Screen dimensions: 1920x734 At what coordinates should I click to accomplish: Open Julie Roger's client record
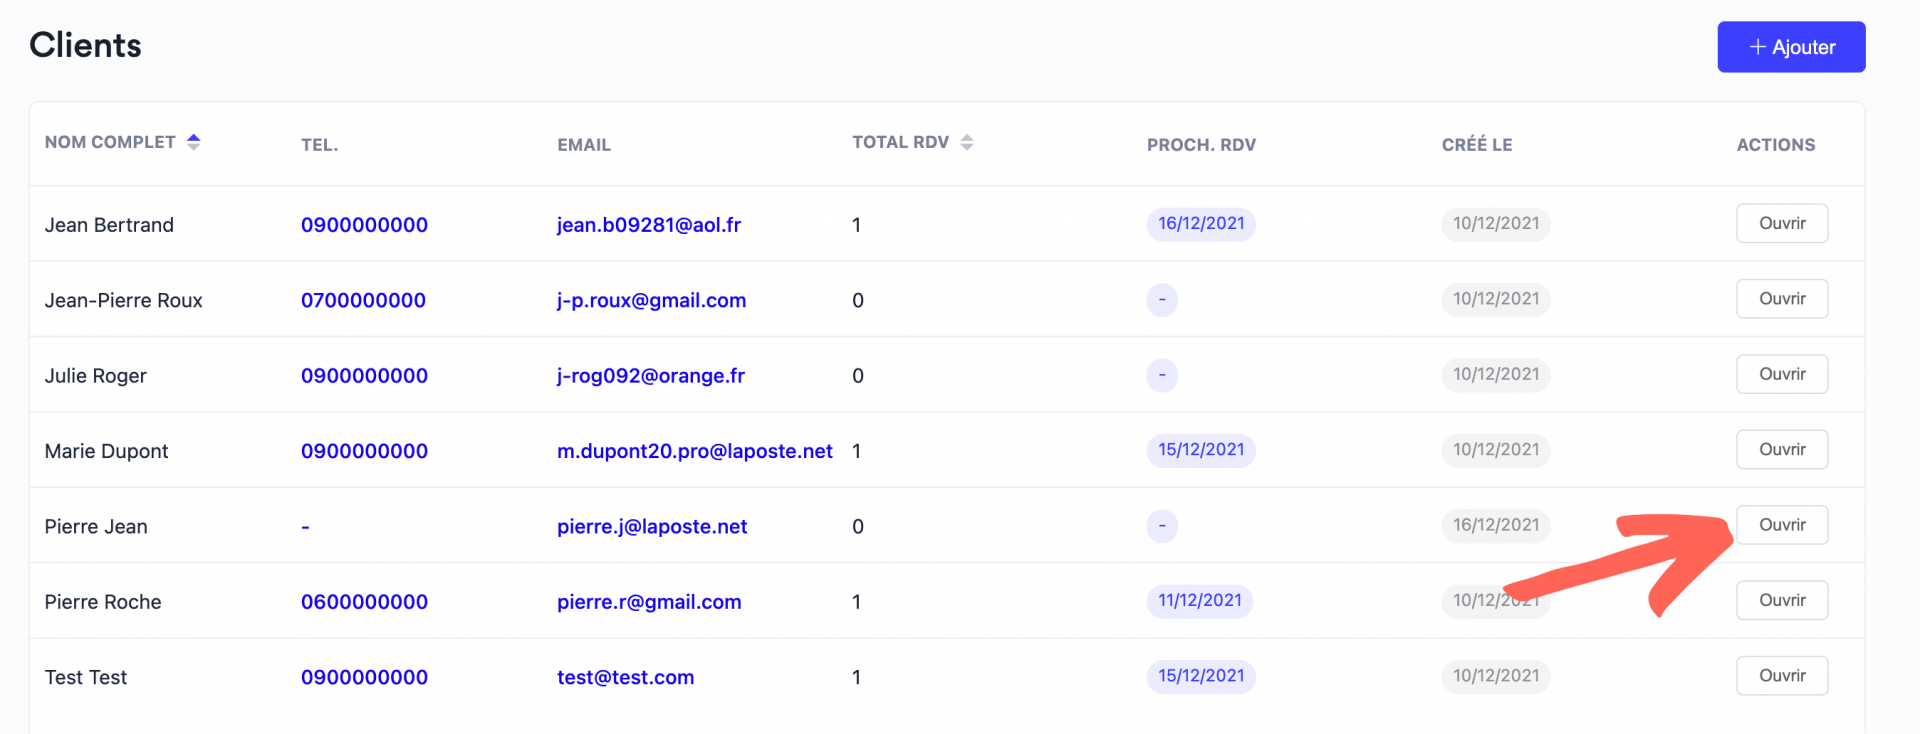point(1782,374)
